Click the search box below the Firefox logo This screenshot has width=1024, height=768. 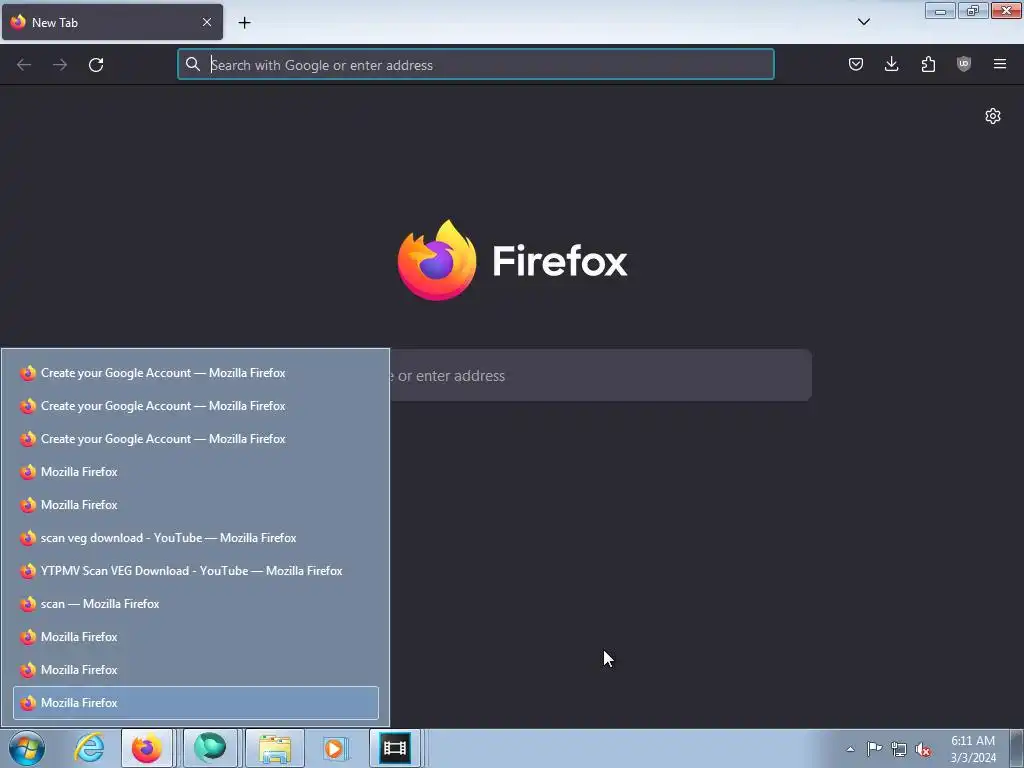coord(601,376)
